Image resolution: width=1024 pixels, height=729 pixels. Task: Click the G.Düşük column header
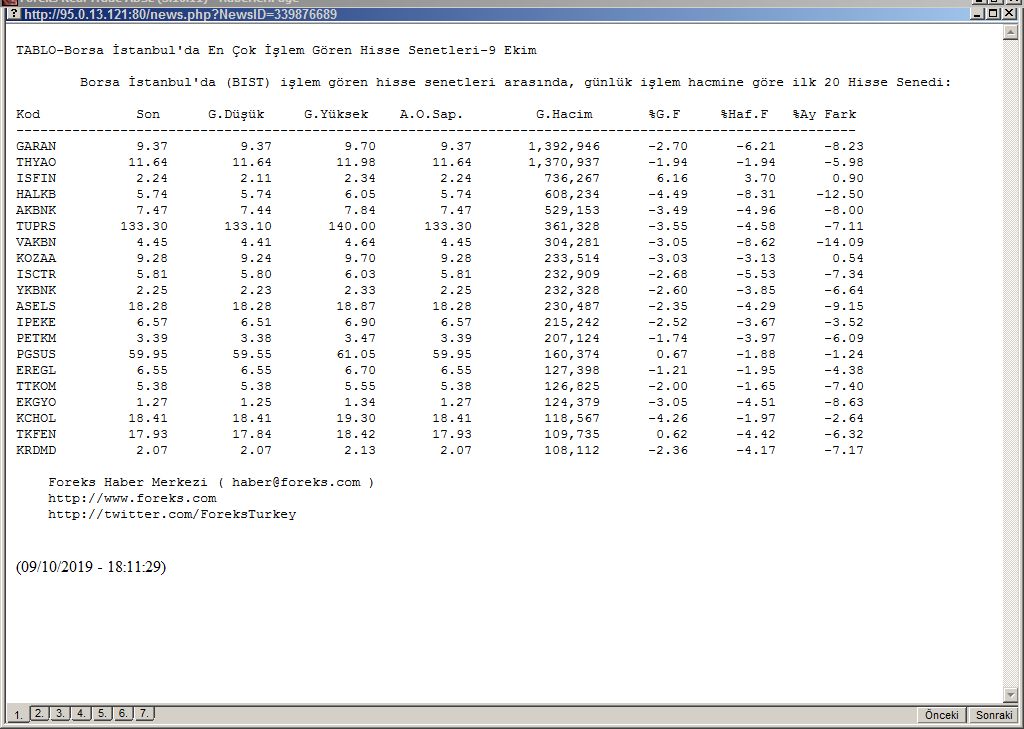[236, 114]
